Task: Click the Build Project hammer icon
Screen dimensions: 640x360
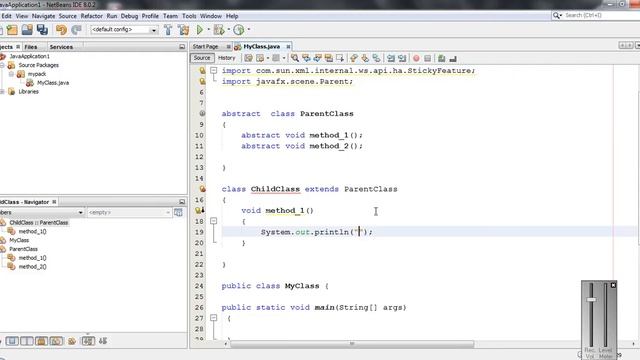Action: point(168,30)
